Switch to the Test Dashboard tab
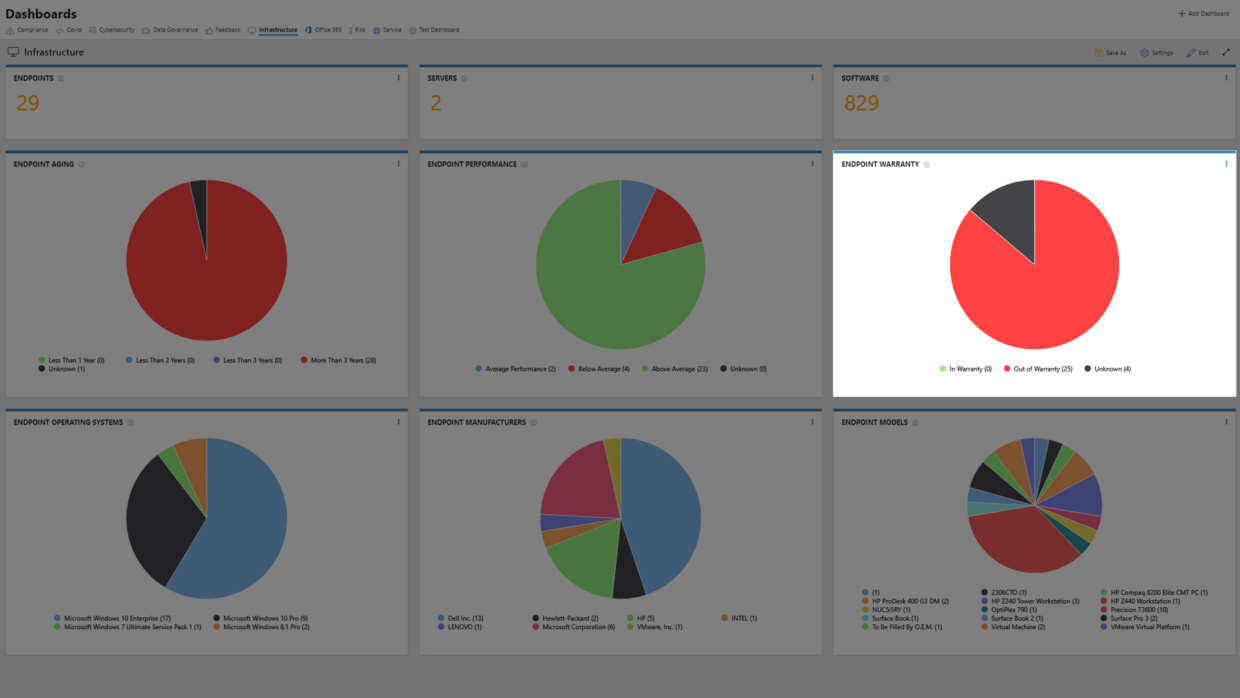 (434, 30)
